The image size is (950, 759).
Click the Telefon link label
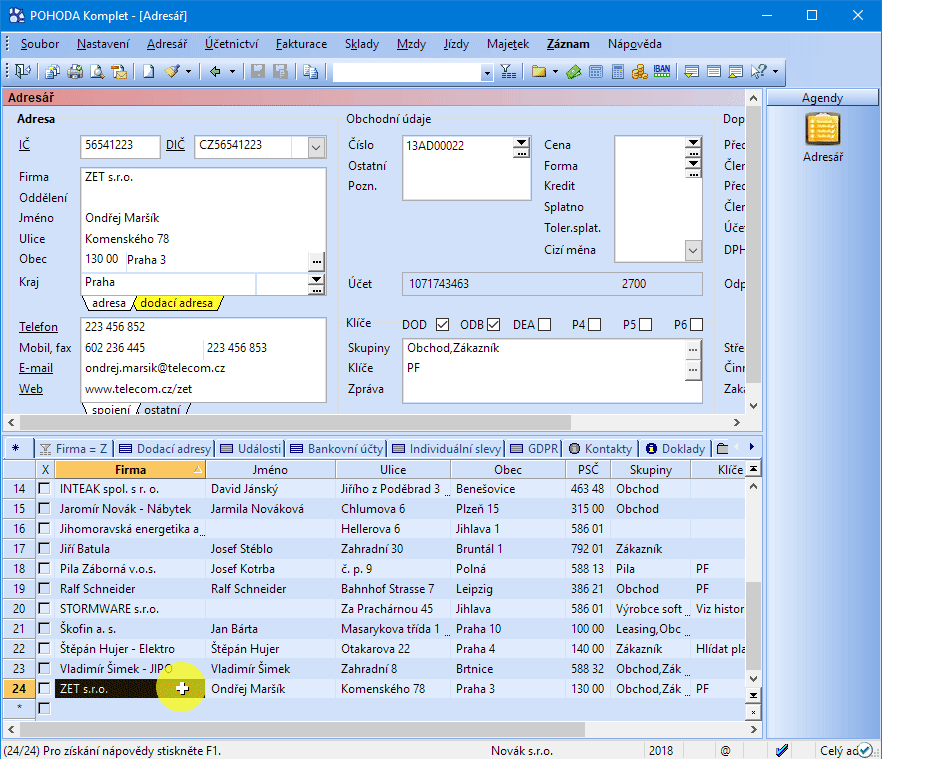point(38,327)
